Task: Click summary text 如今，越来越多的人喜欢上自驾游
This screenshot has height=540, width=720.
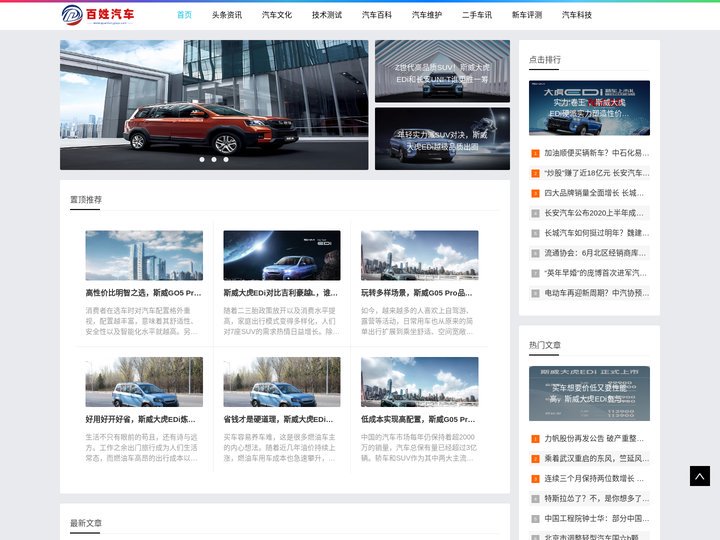Action: pos(417,321)
